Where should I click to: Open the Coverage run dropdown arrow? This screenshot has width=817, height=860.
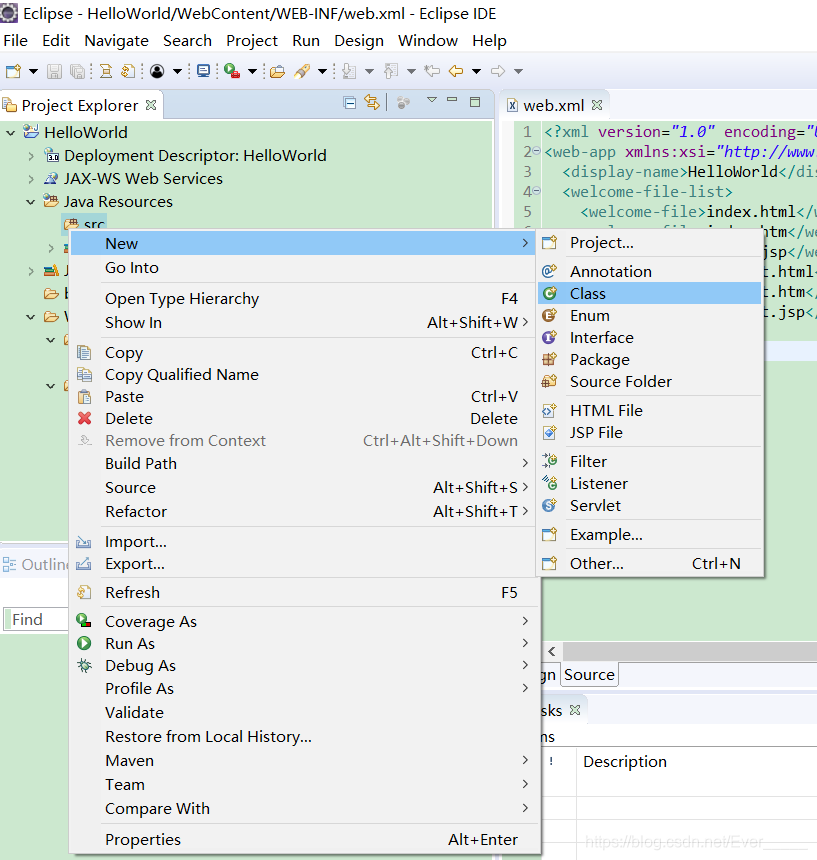[x=252, y=71]
